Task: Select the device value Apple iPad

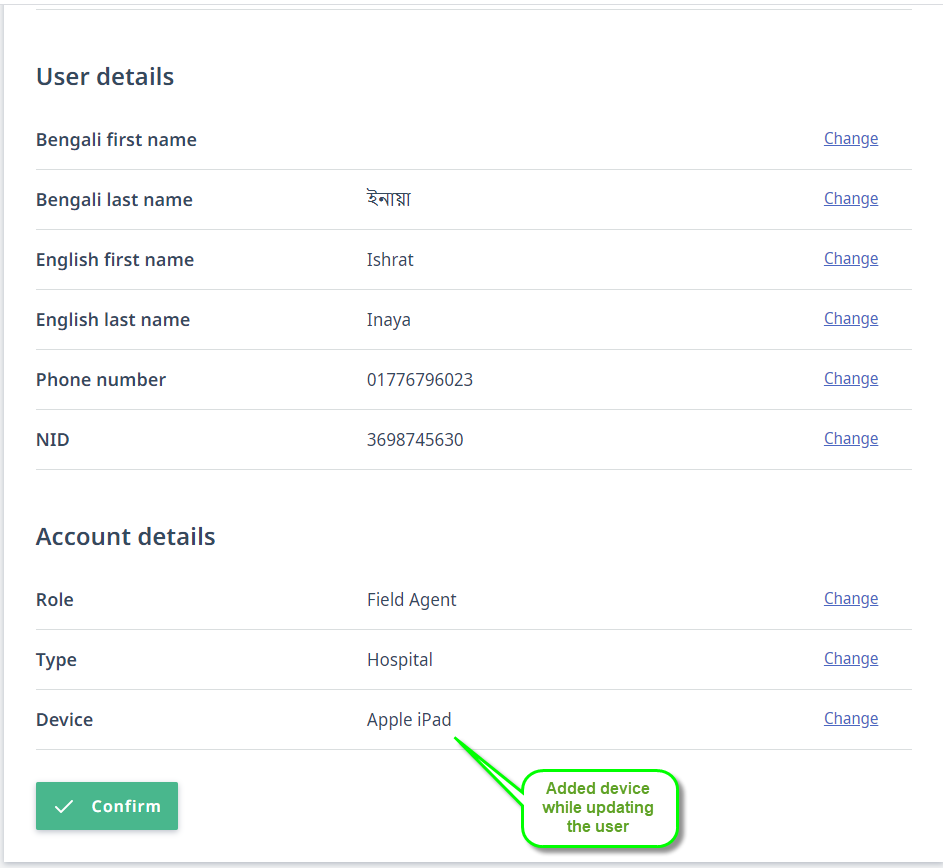Action: coord(409,719)
